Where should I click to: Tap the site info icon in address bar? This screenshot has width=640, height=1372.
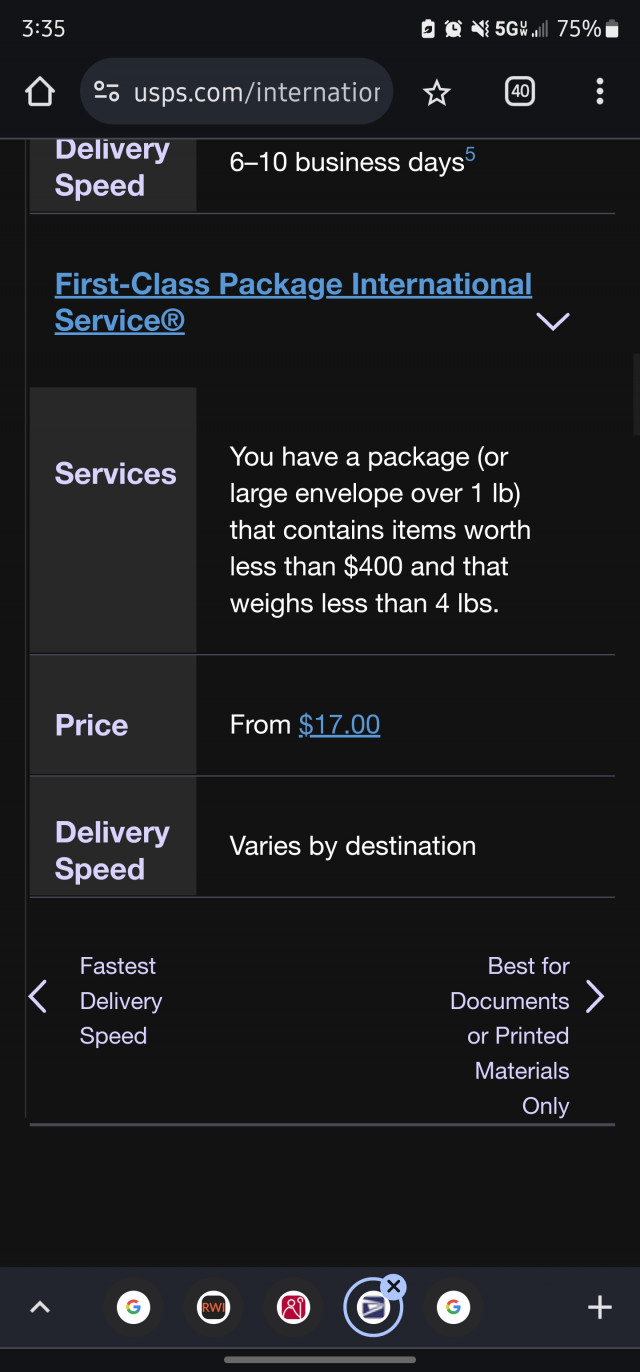coord(107,93)
